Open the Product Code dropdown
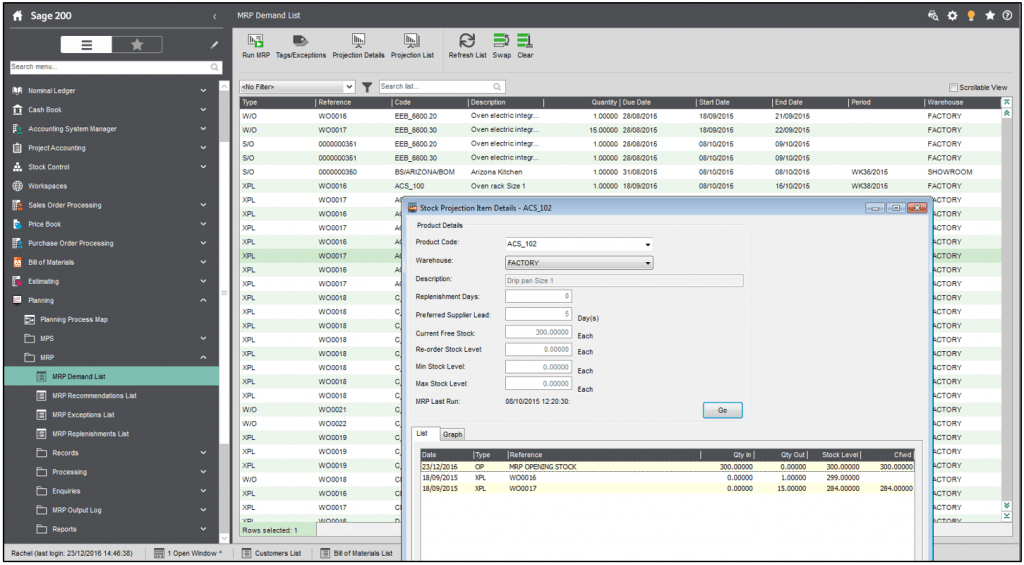The height and width of the screenshot is (565, 1024). [648, 245]
